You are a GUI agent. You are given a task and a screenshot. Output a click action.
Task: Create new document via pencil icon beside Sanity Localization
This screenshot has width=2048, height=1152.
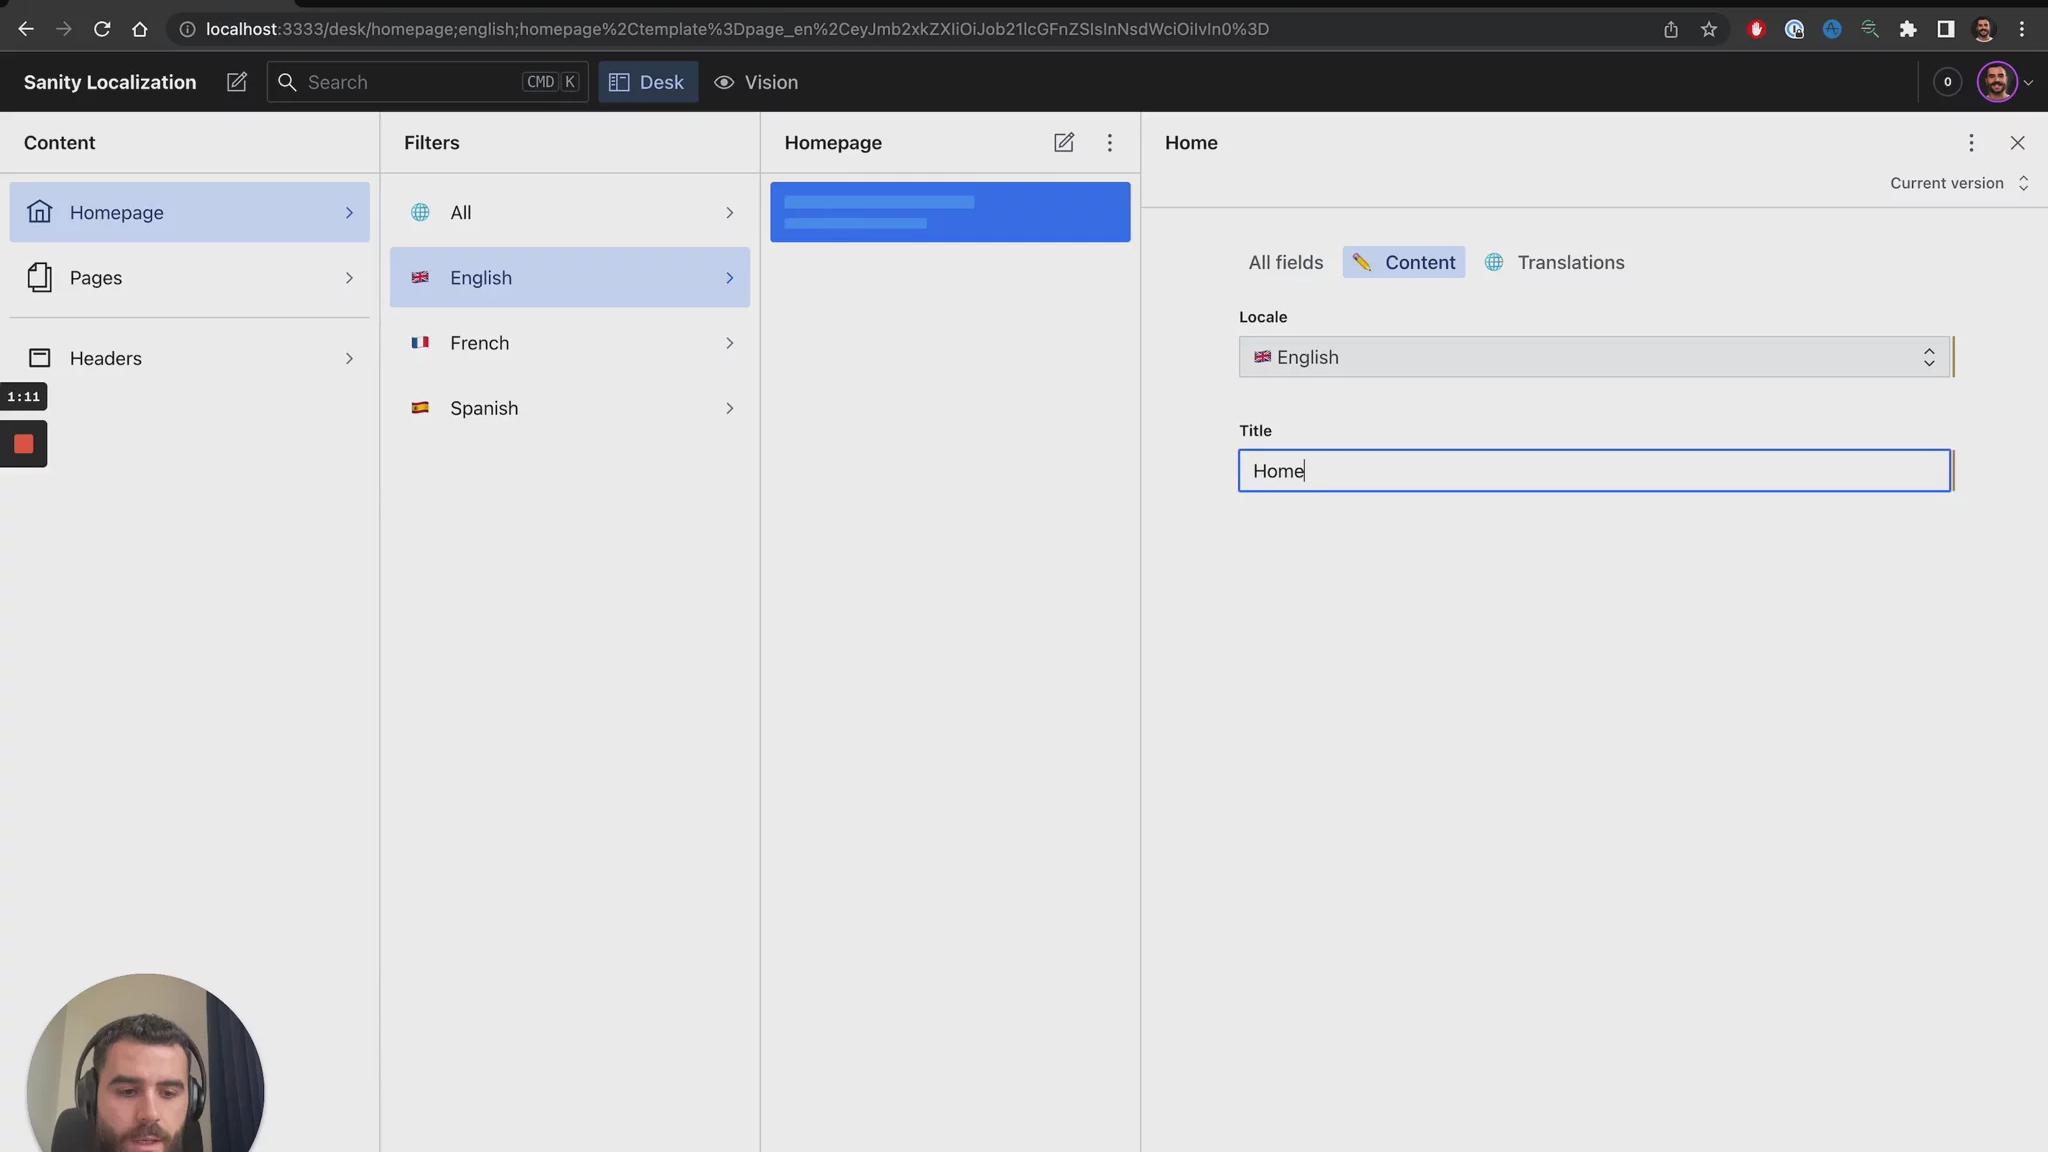[237, 82]
